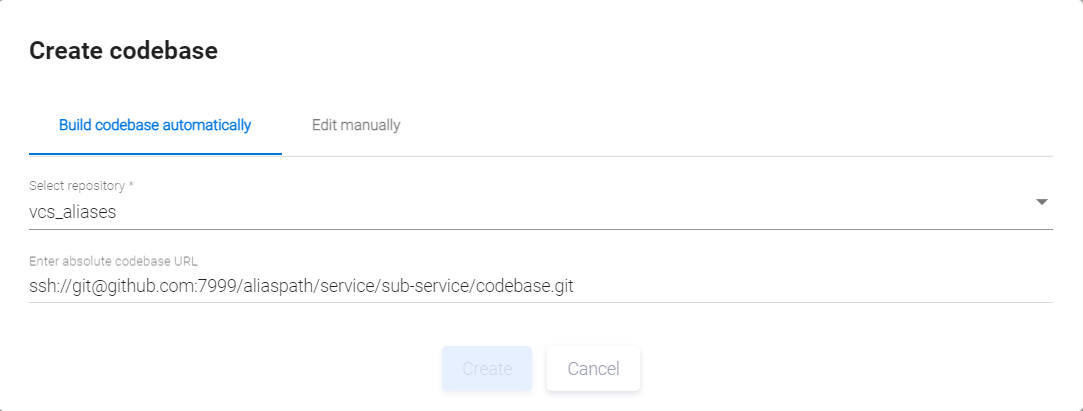This screenshot has width=1083, height=411.
Task: Click the Enter absolute codebase URL label
Action: (x=113, y=261)
